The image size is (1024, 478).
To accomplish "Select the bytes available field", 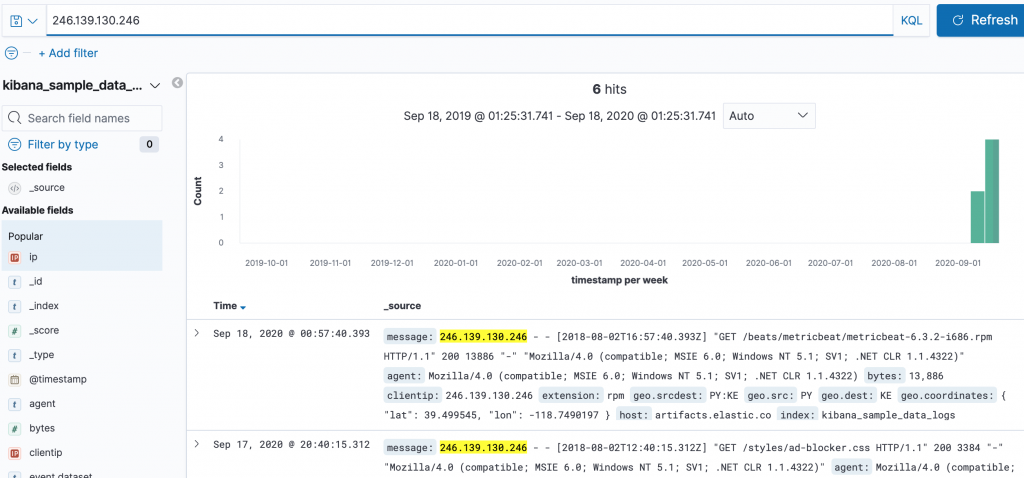I will [42, 428].
